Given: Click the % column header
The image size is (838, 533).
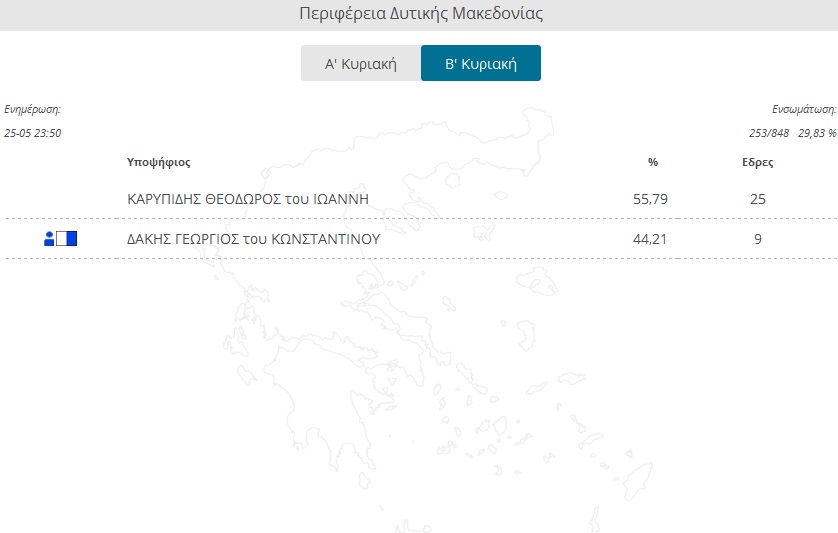Looking at the screenshot, I should 653,162.
